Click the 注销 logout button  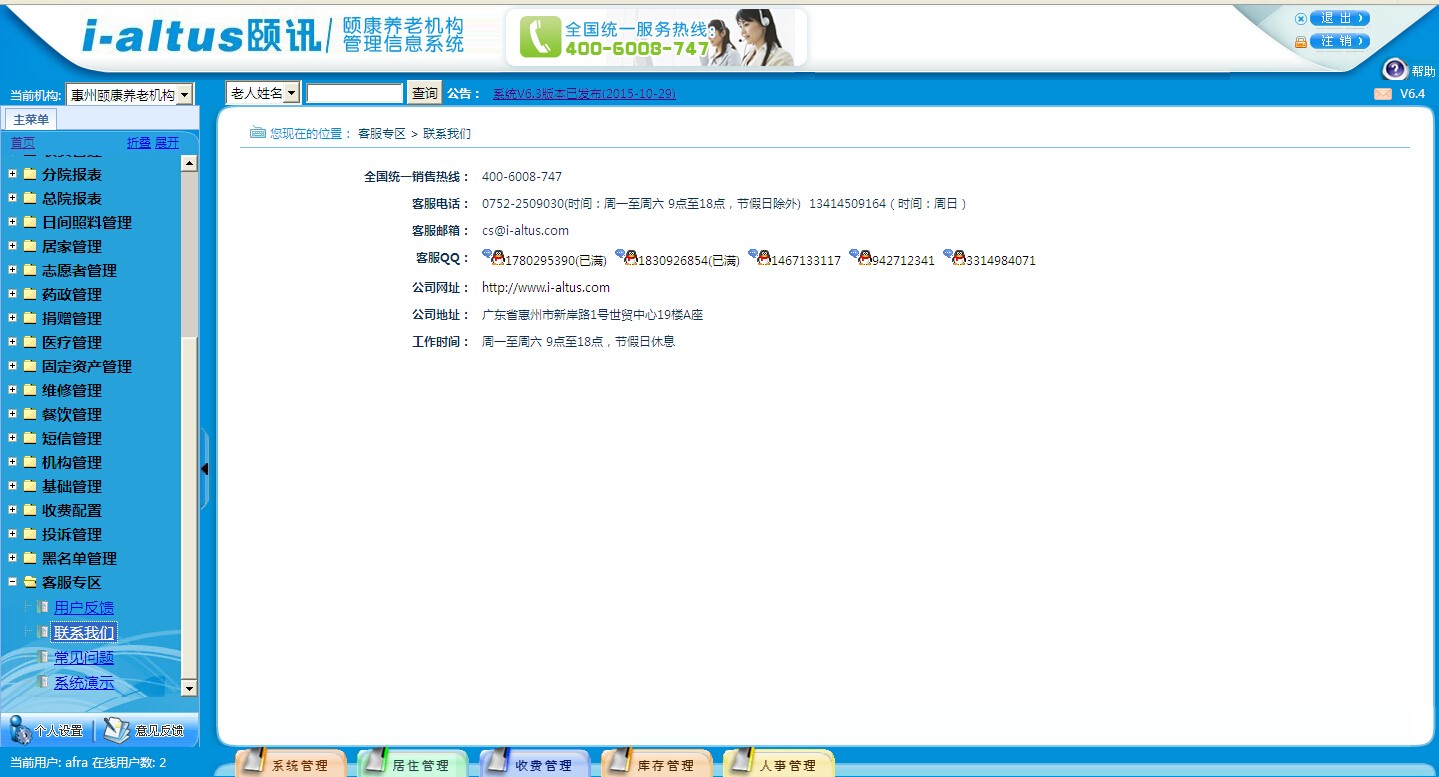tap(1338, 42)
